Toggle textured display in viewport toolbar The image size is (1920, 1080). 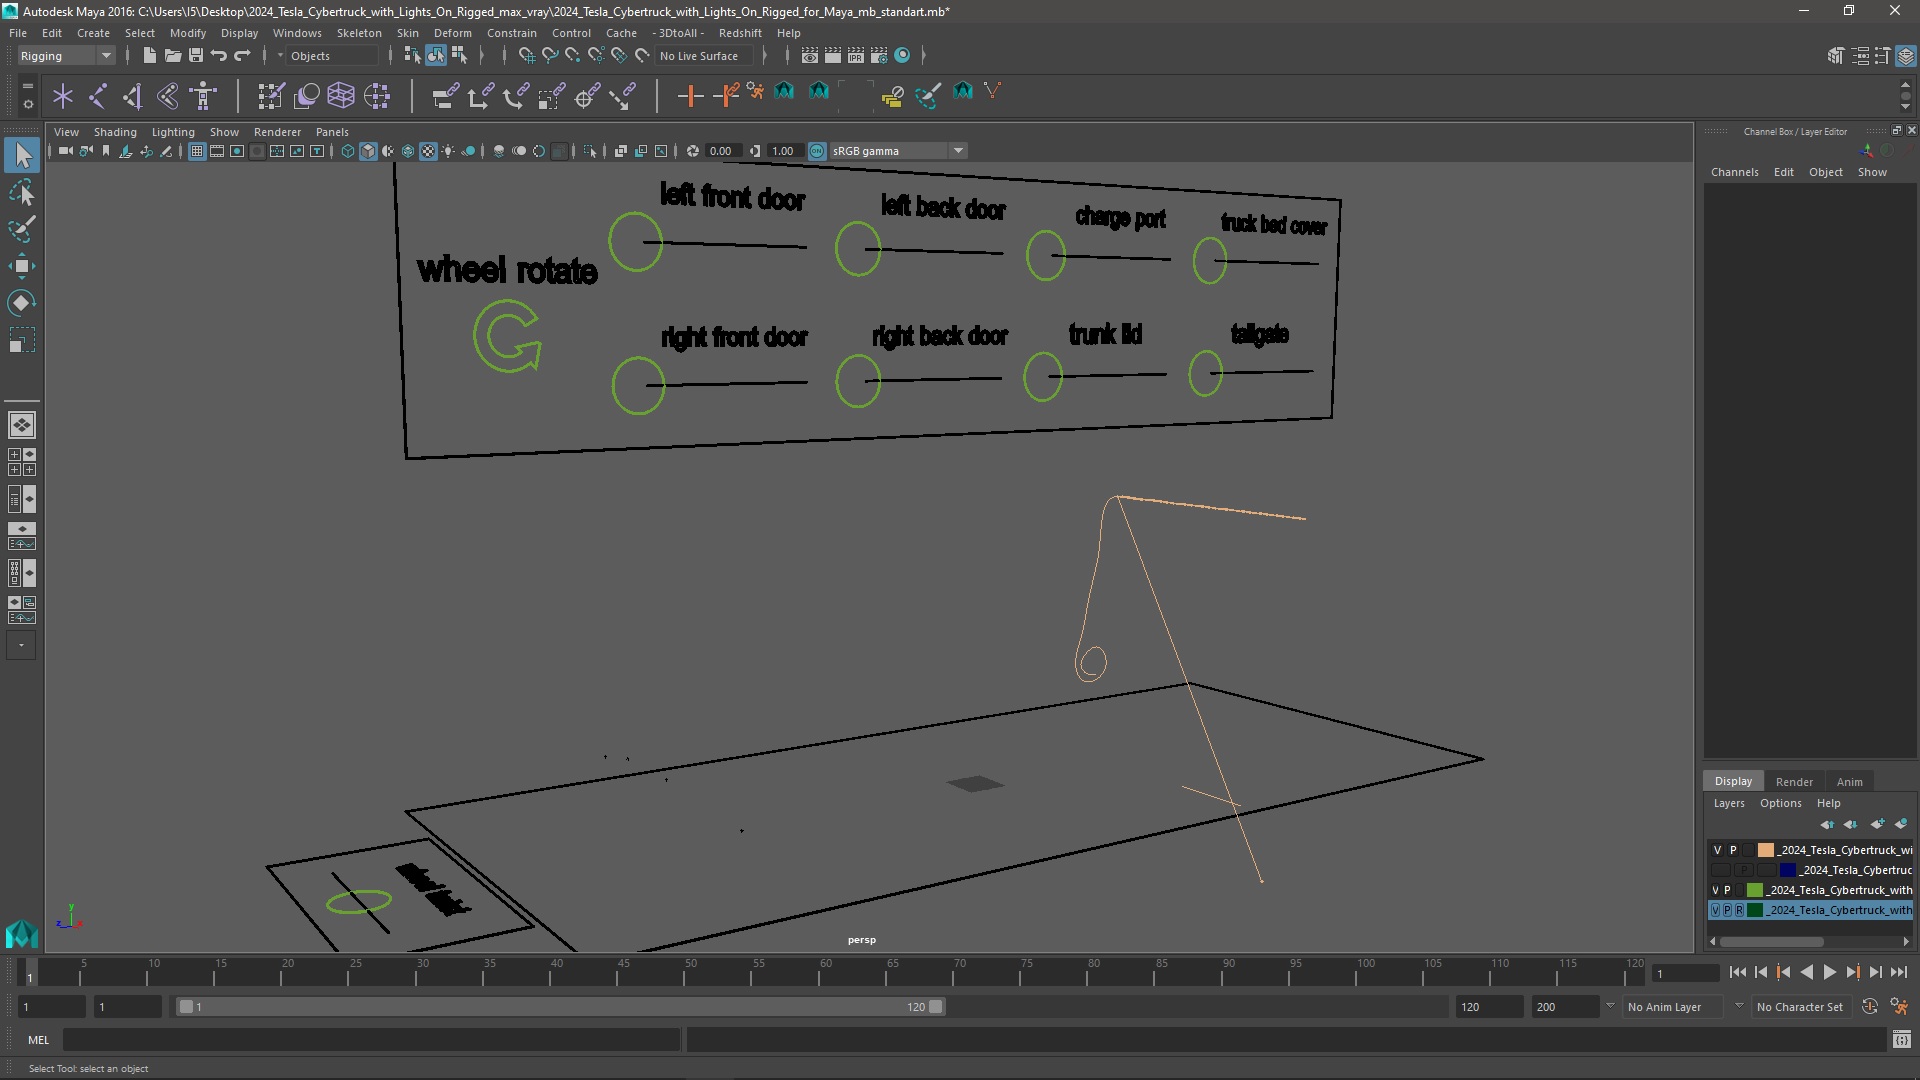pos(428,151)
